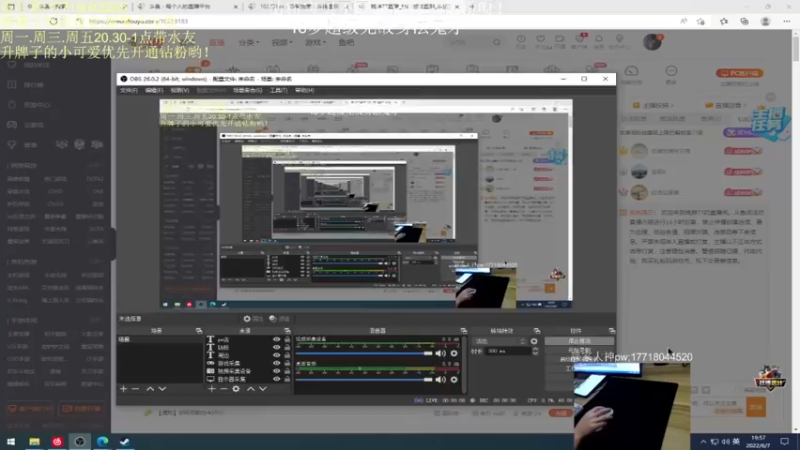Pop out the Scenes dock panel

click(199, 331)
